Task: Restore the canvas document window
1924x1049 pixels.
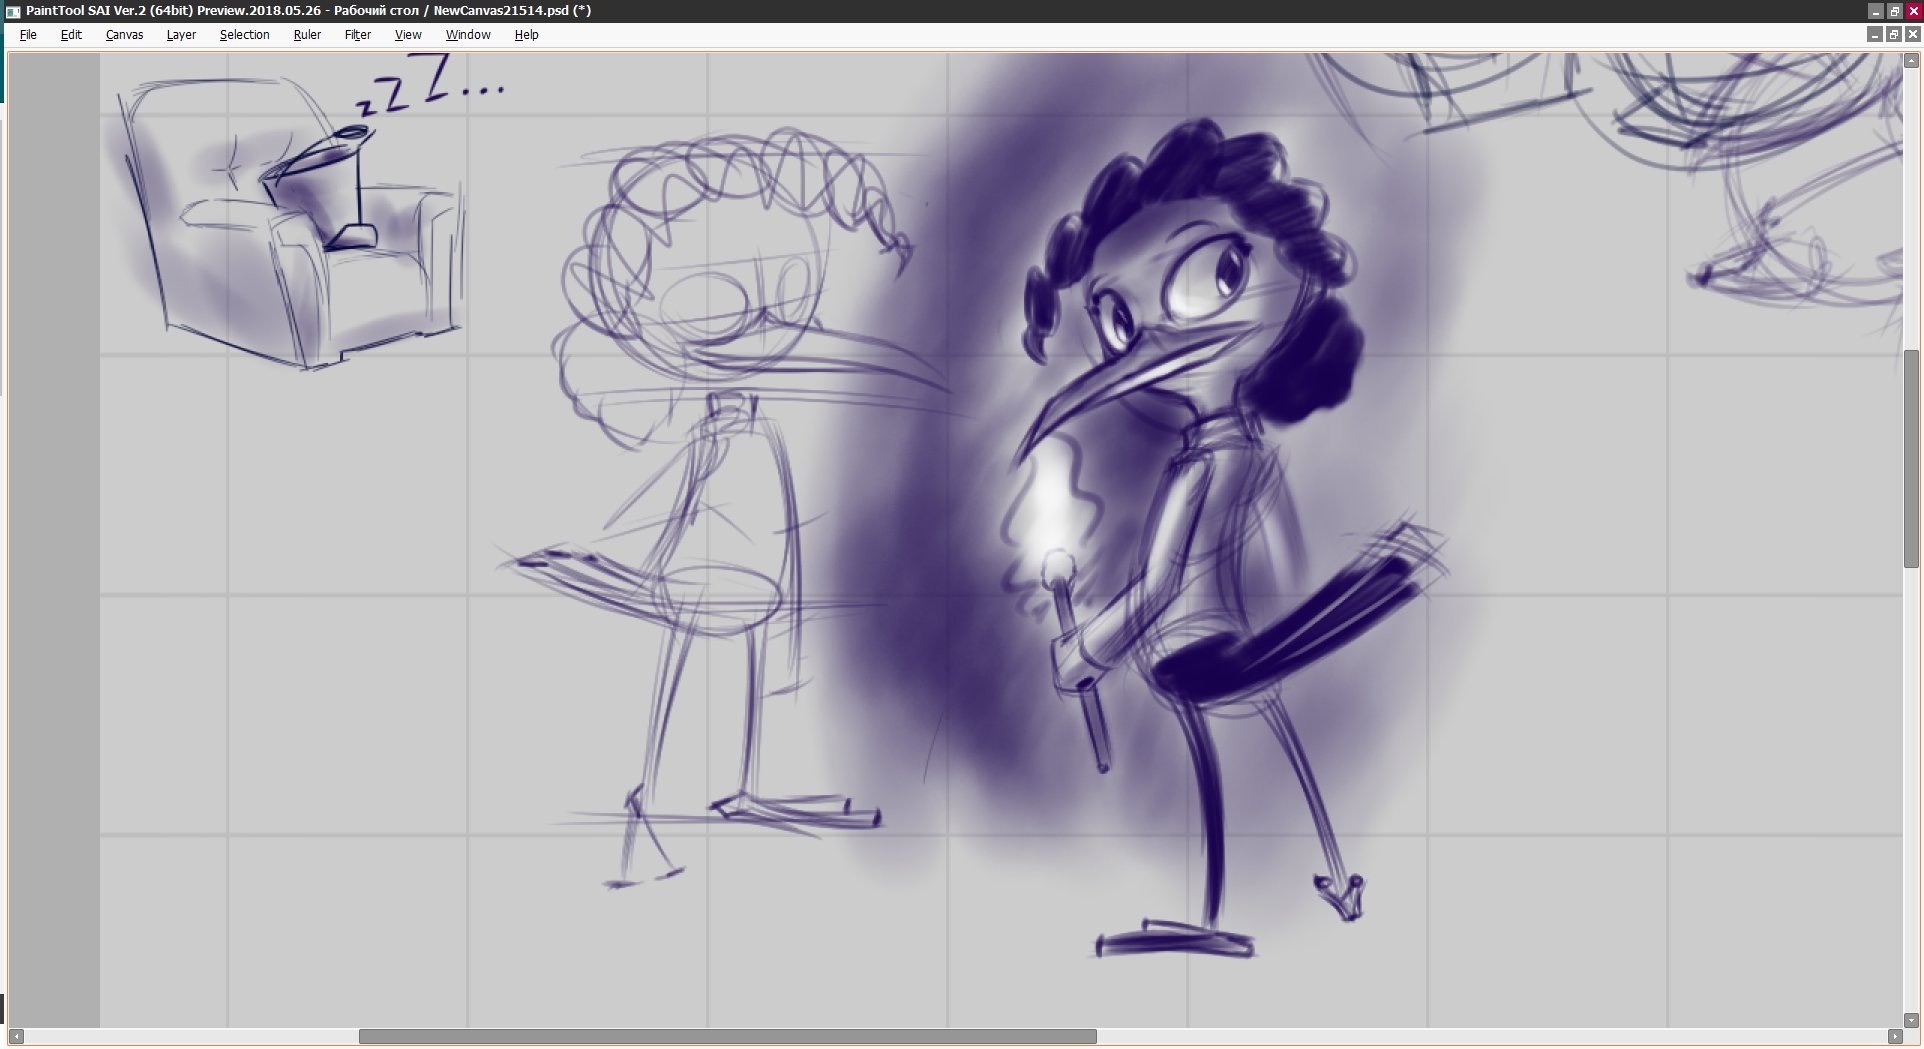Action: (1894, 34)
